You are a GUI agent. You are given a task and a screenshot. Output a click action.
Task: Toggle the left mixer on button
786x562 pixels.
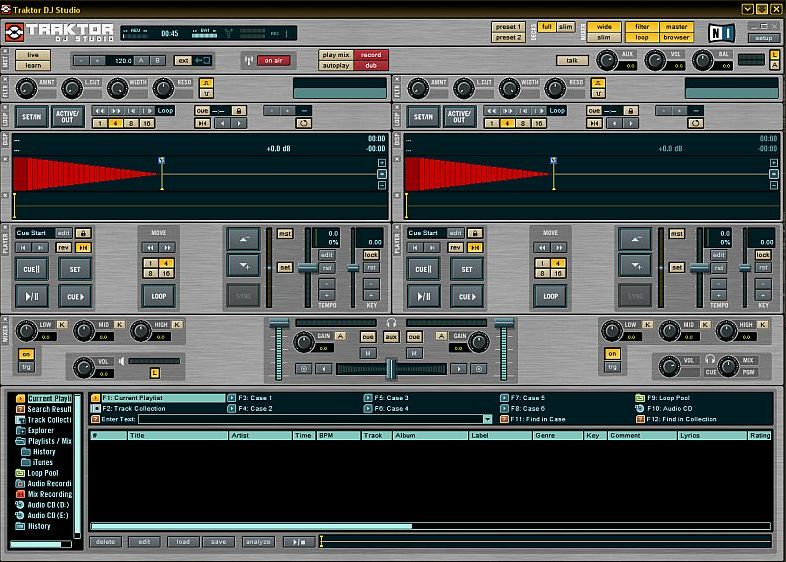(x=26, y=354)
